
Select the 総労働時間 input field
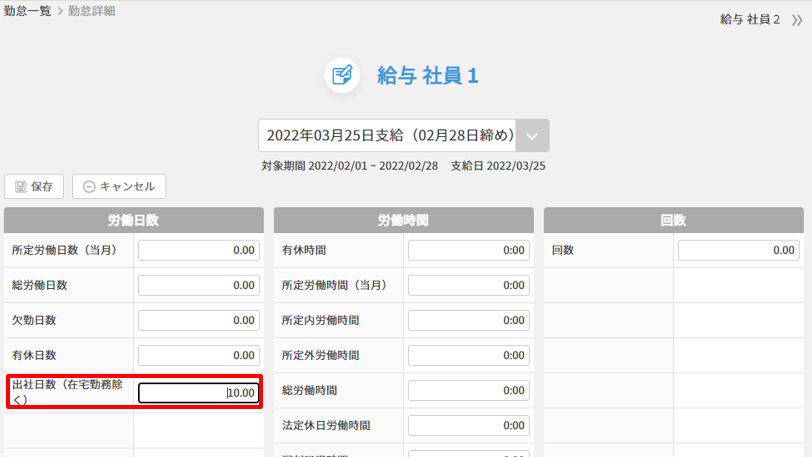tap(468, 391)
